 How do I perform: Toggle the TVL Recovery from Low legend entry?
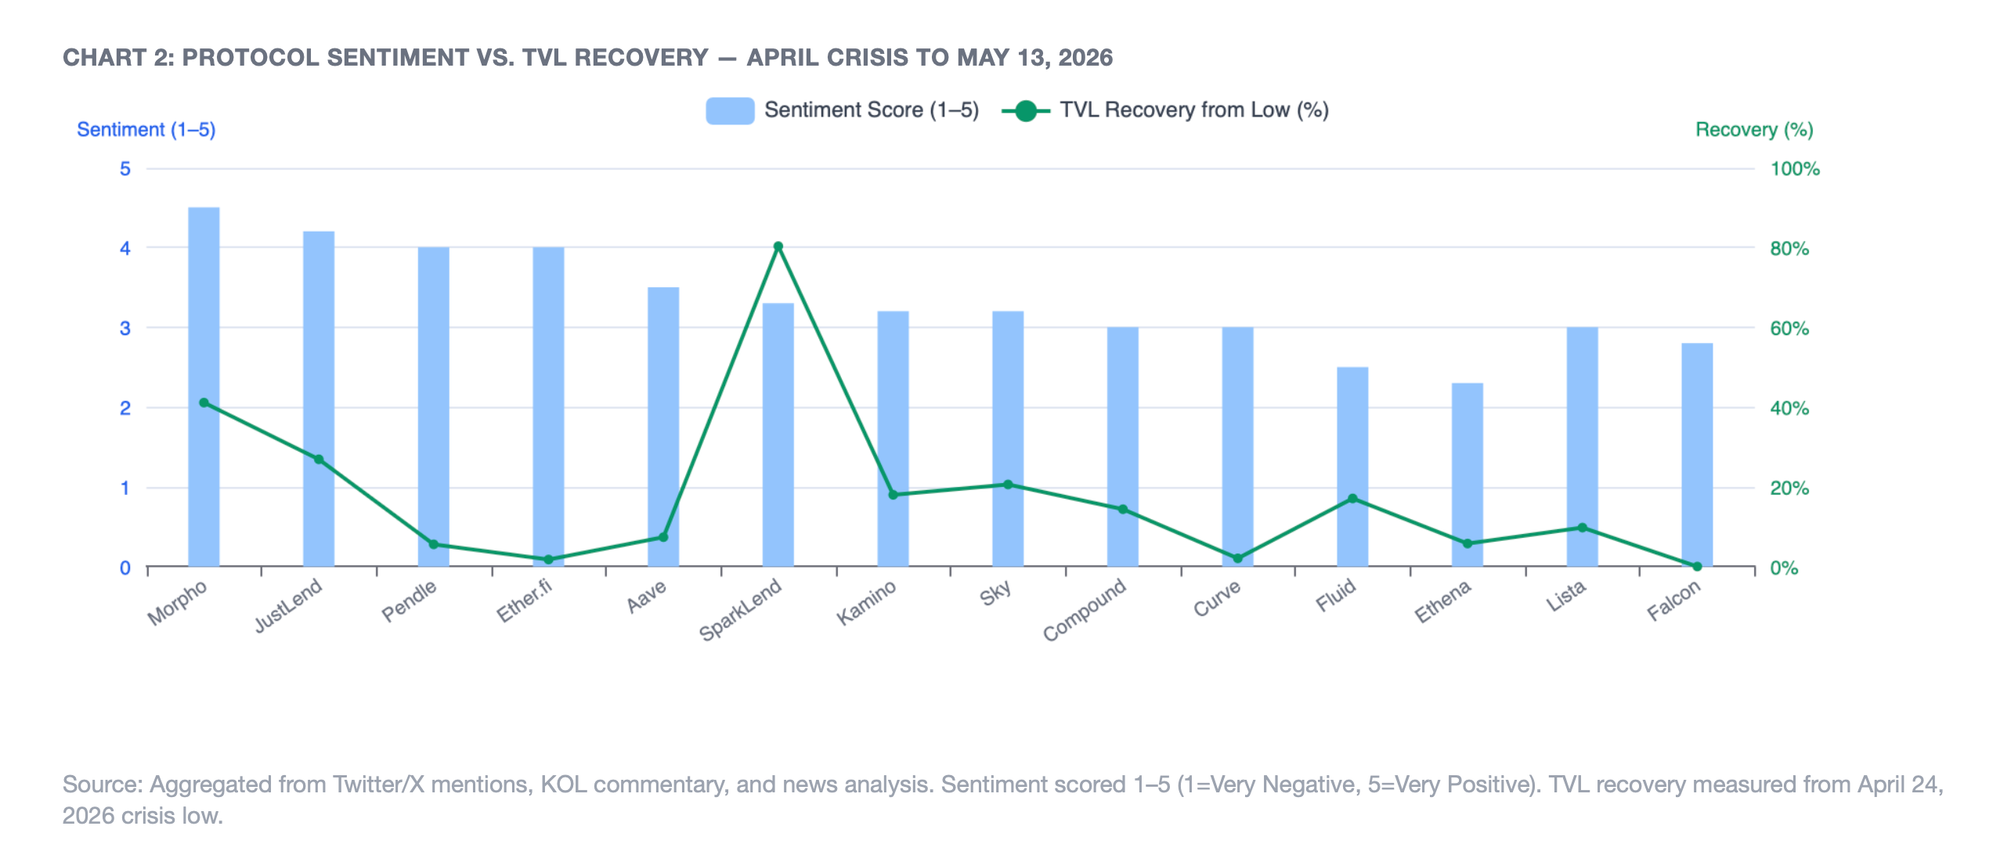click(x=1166, y=110)
